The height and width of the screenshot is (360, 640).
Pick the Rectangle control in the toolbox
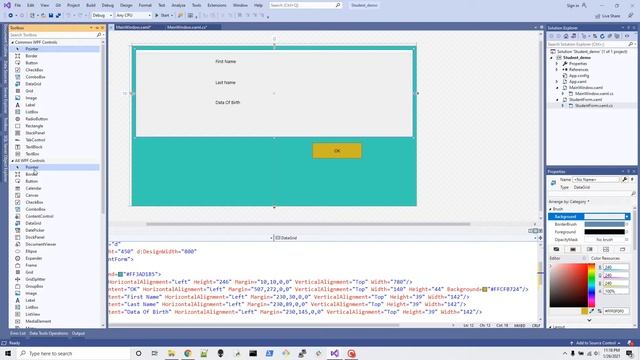pos(34,126)
